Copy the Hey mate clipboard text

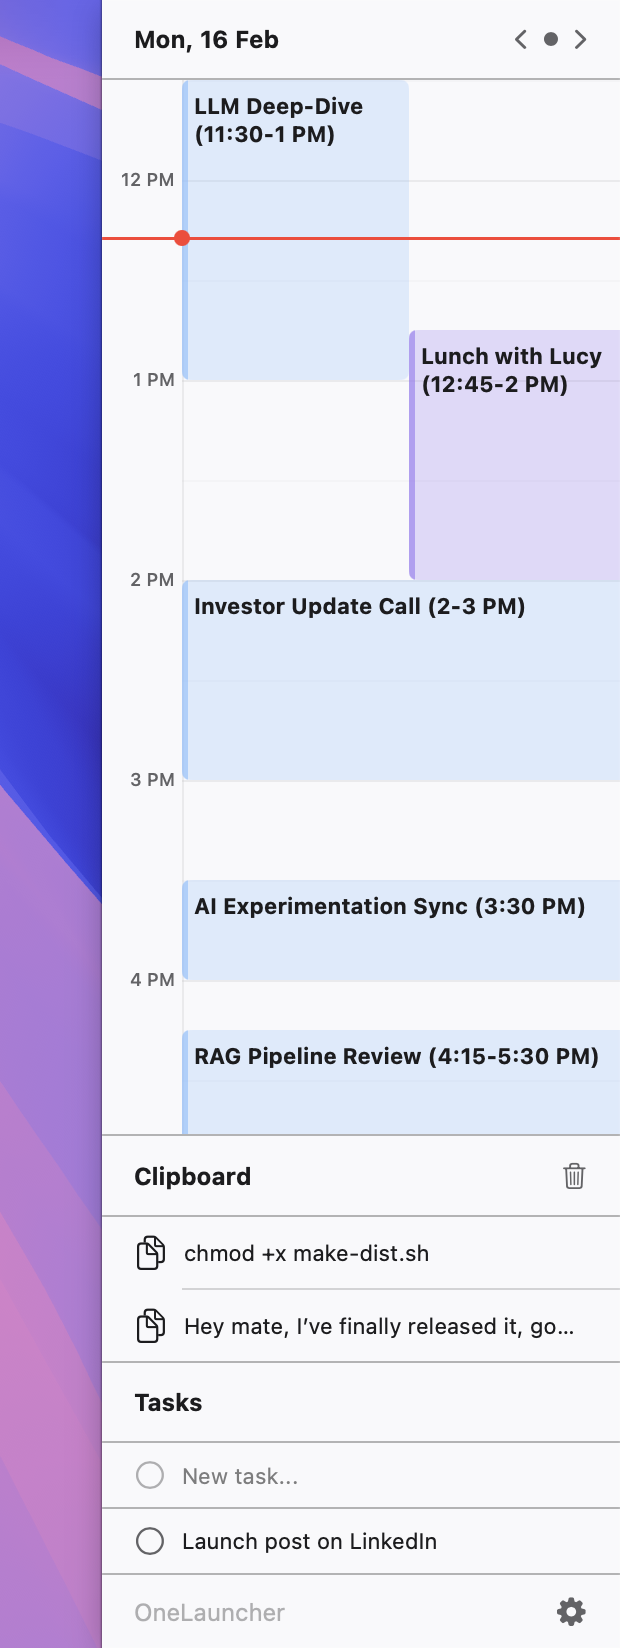click(379, 1327)
